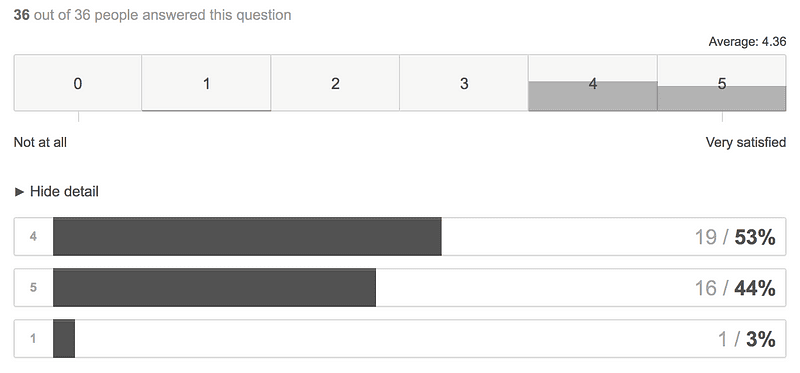
Task: Click the Average: 4.36 label
Action: pyautogui.click(x=747, y=42)
